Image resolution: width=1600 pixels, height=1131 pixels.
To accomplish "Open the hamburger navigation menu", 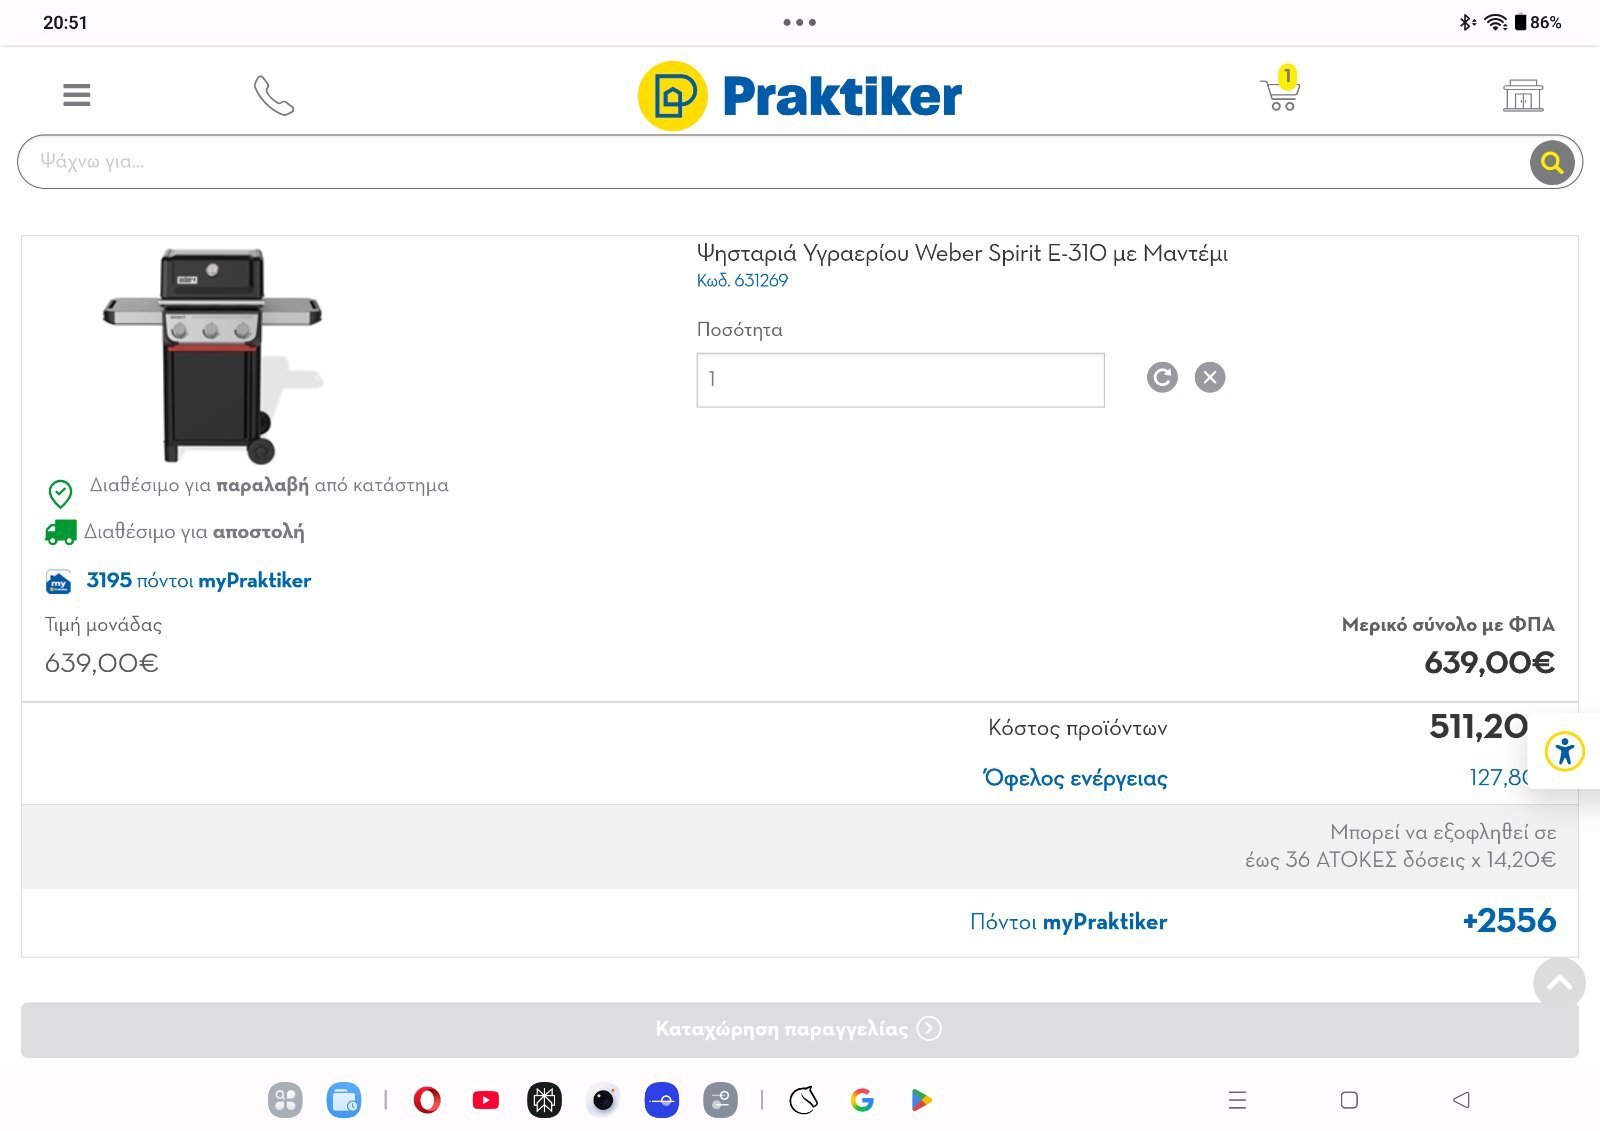I will pos(77,95).
